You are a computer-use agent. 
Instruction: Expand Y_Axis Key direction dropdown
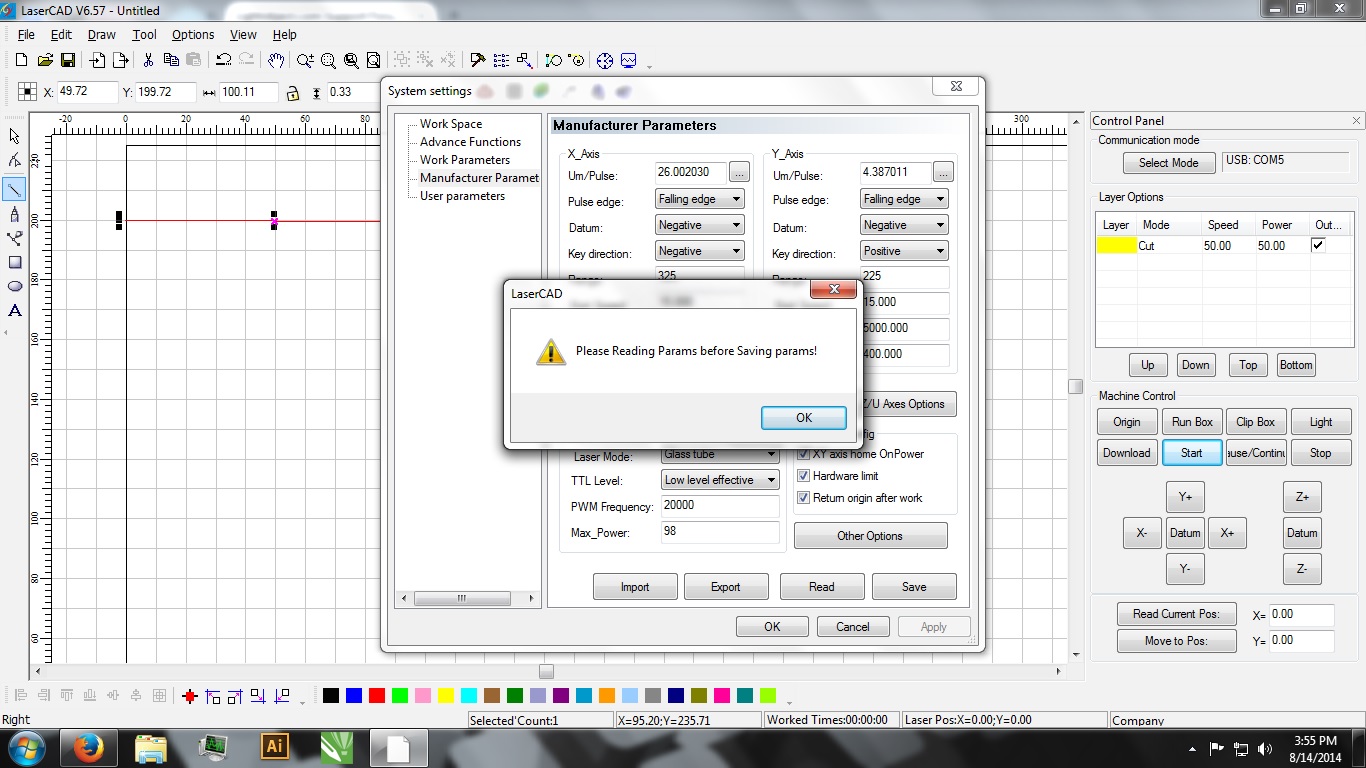click(904, 251)
